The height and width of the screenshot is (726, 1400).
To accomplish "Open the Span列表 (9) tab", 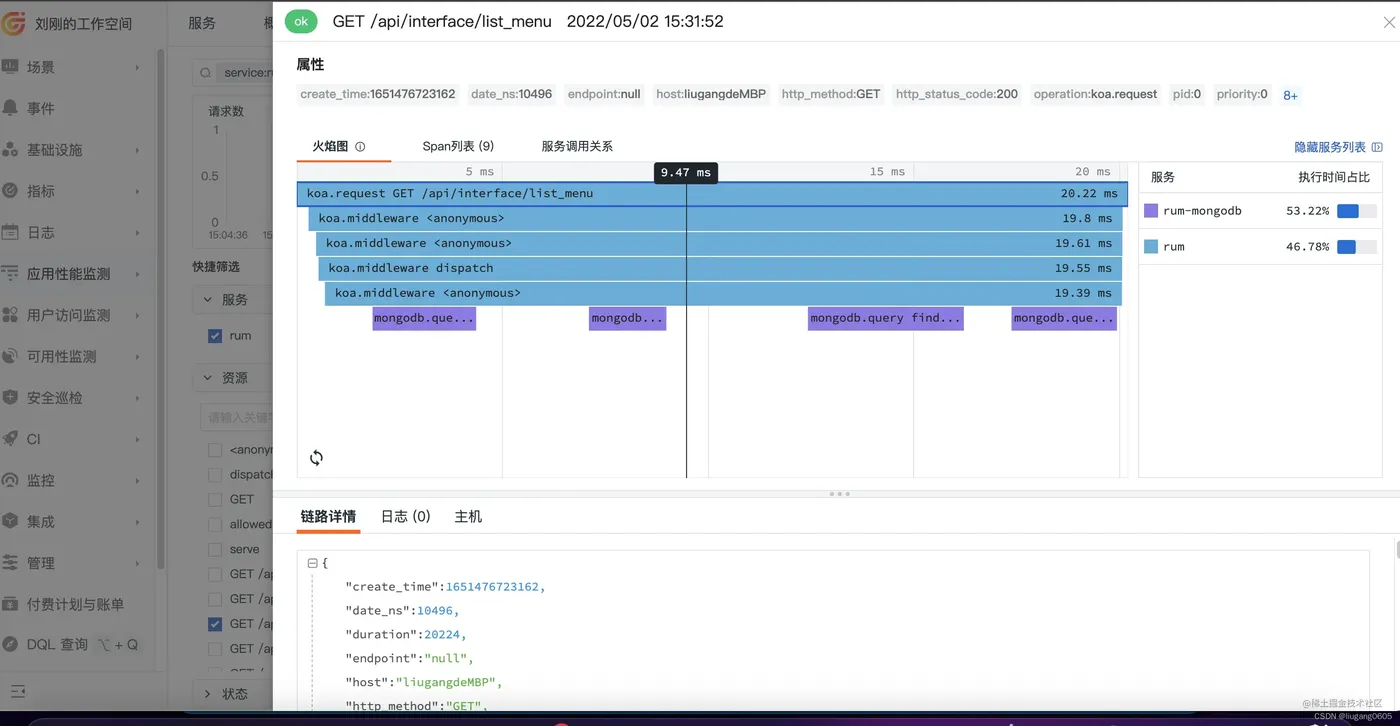I will point(458,146).
